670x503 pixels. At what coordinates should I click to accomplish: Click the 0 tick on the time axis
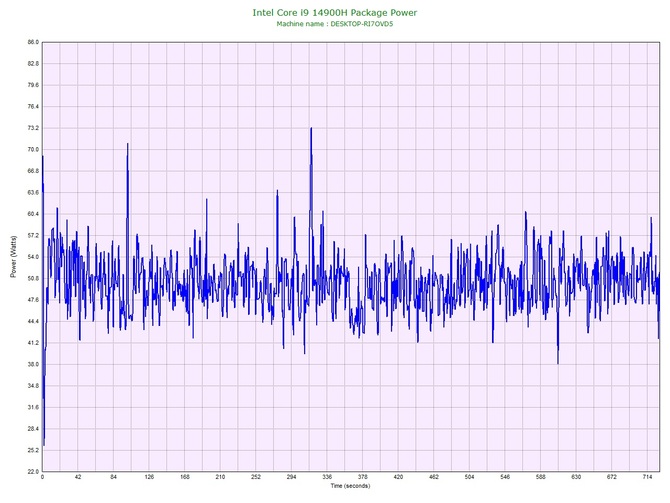coord(42,477)
